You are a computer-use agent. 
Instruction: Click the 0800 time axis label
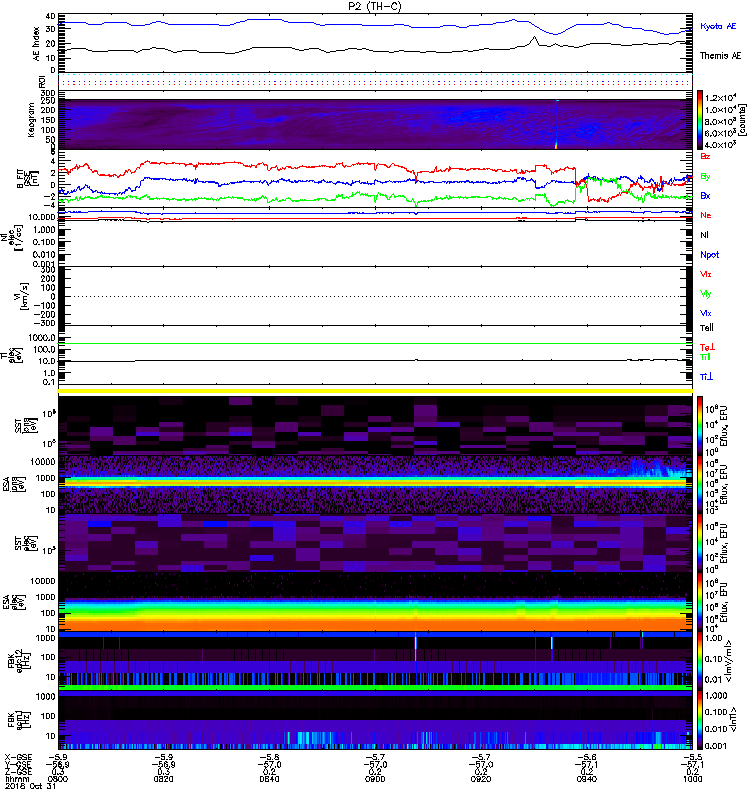pyautogui.click(x=58, y=779)
